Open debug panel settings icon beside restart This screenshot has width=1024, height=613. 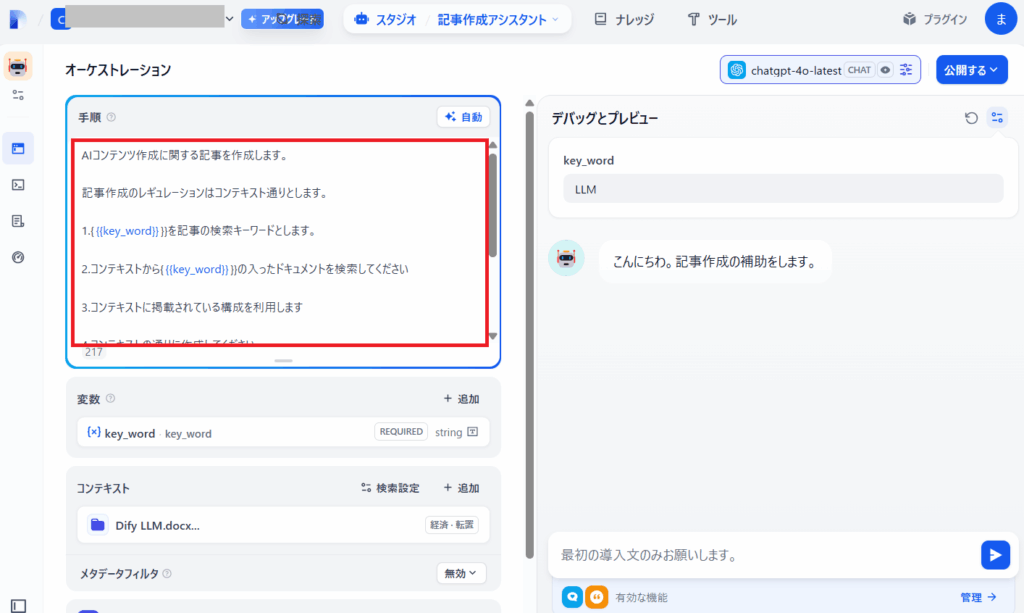tap(996, 117)
